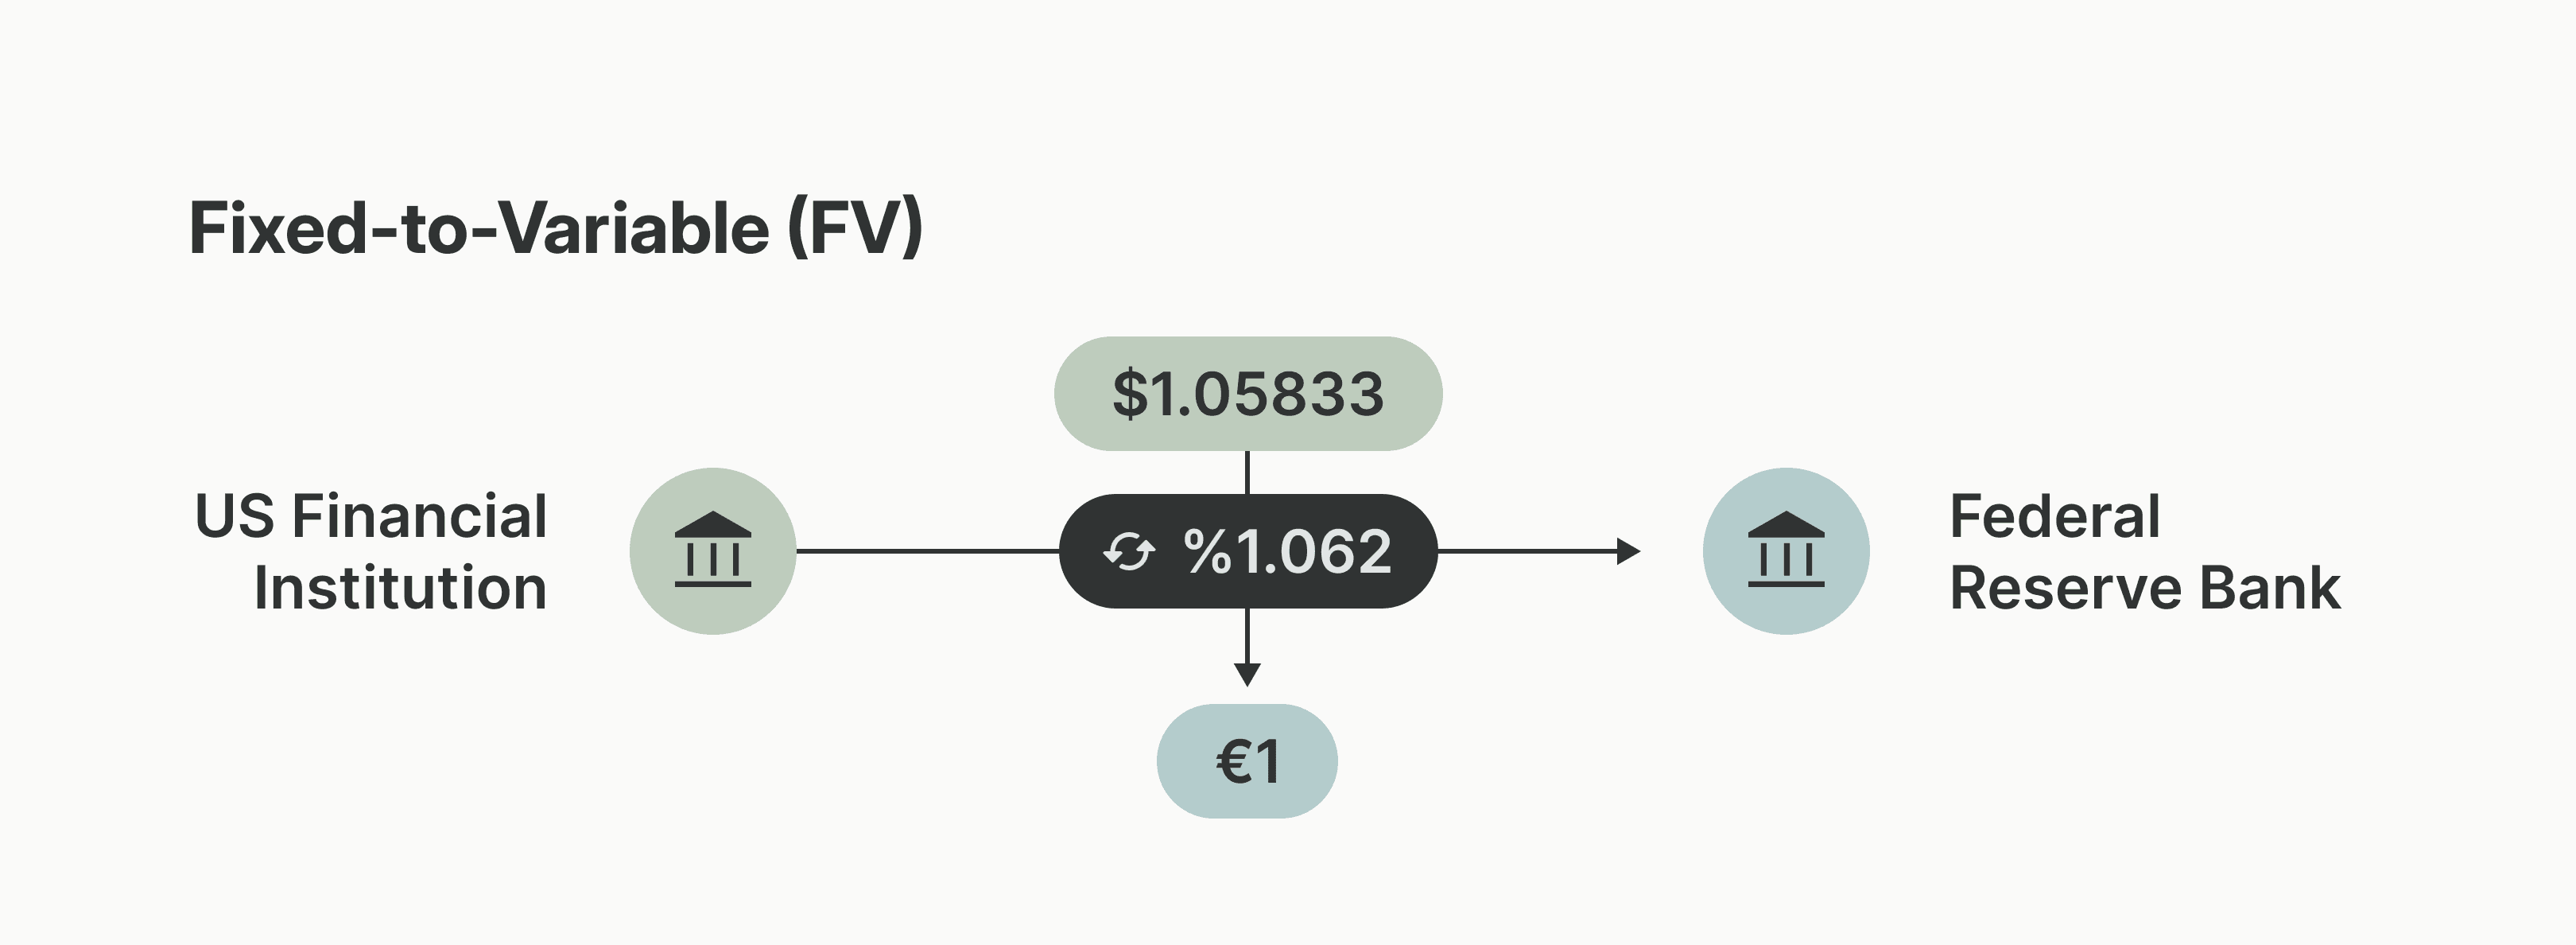This screenshot has height=945, width=2576.
Task: Click the word "Federal"
Action: [x=2055, y=517]
